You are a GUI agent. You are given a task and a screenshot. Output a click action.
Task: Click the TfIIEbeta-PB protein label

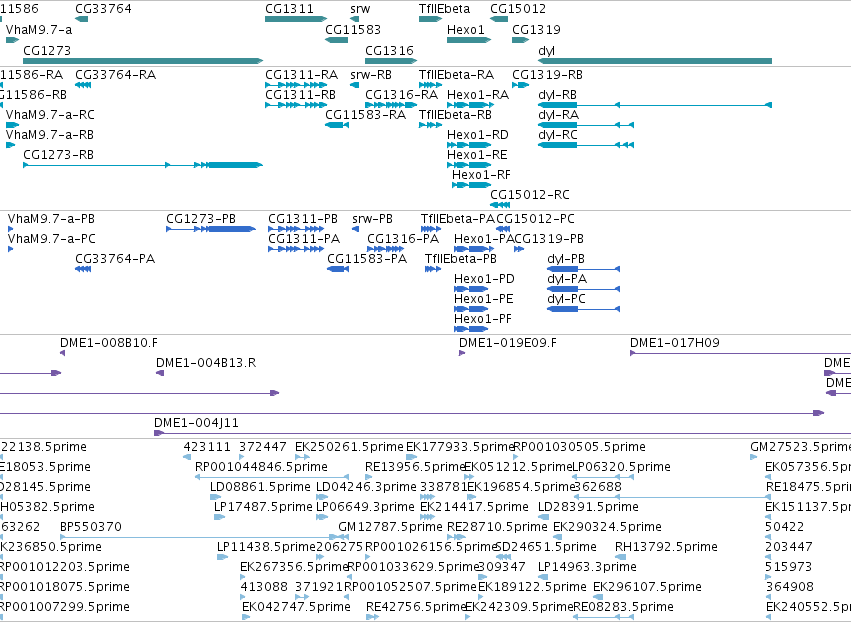coord(461,258)
